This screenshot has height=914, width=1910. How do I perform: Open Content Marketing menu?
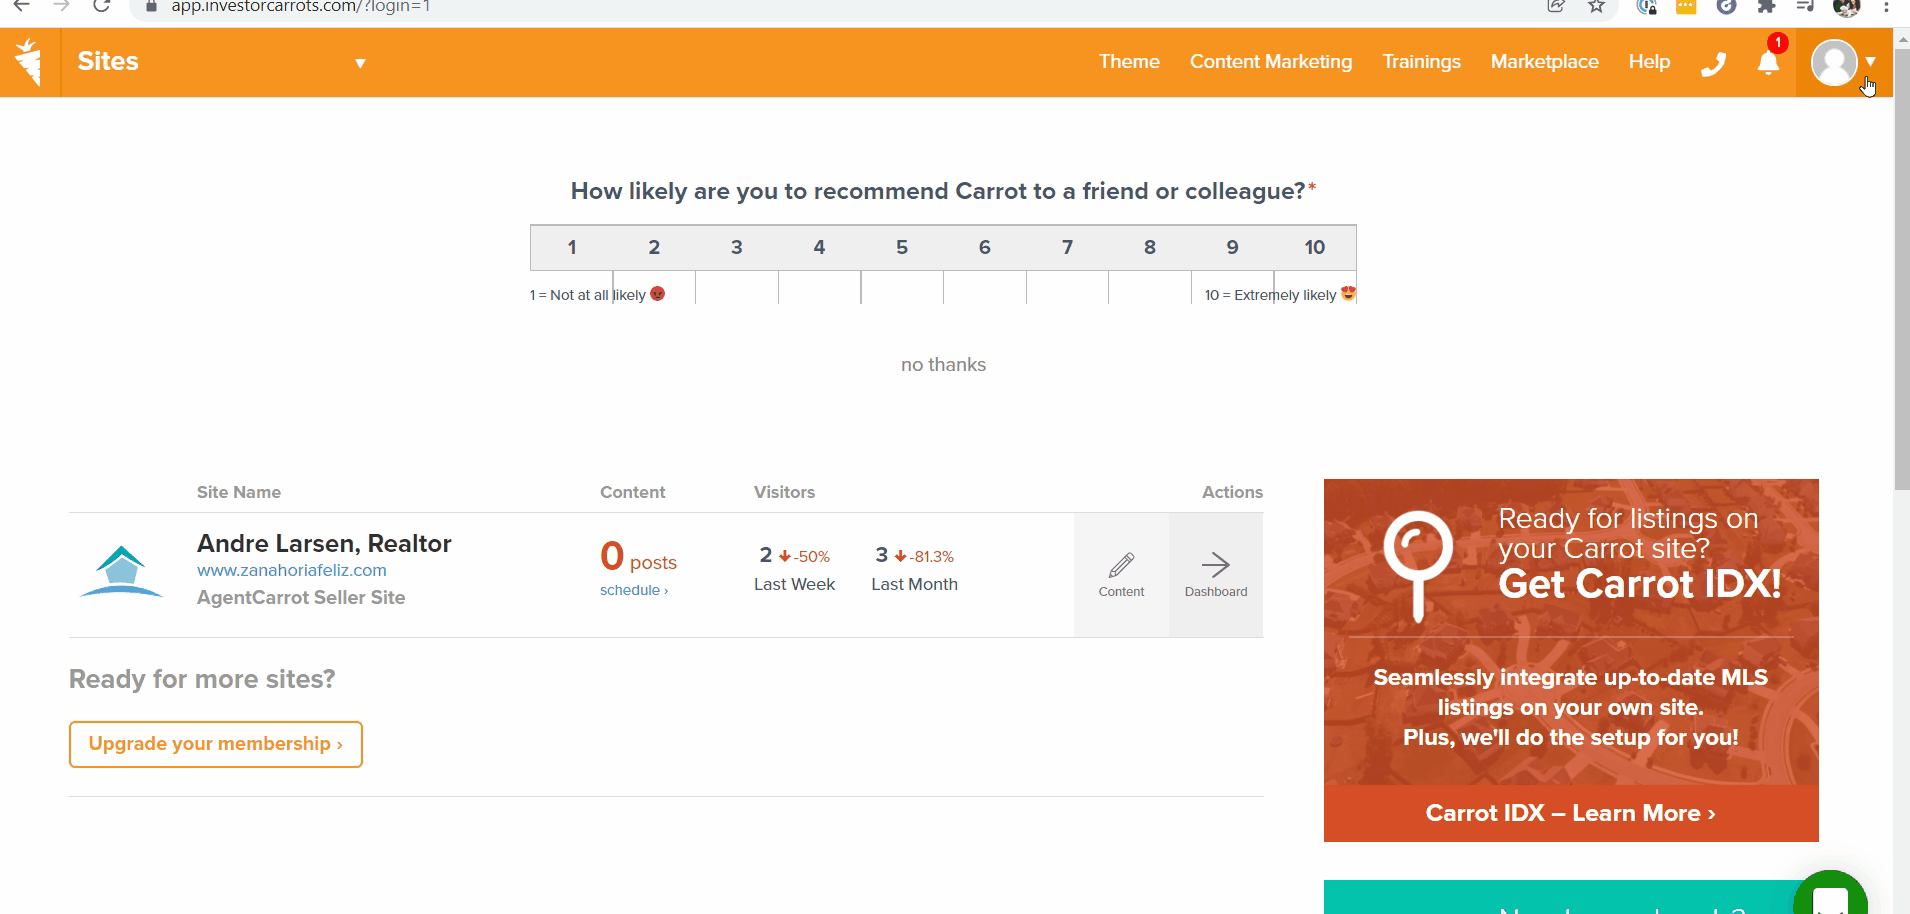coord(1270,62)
